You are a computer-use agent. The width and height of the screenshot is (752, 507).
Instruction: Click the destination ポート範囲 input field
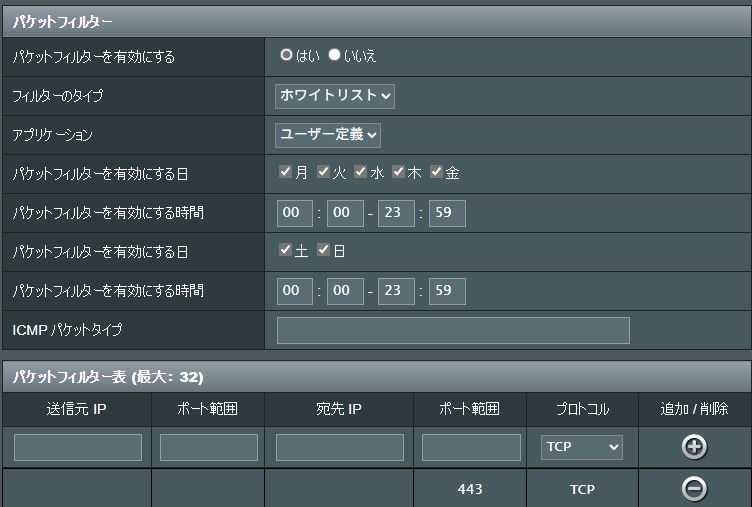pyautogui.click(x=471, y=448)
